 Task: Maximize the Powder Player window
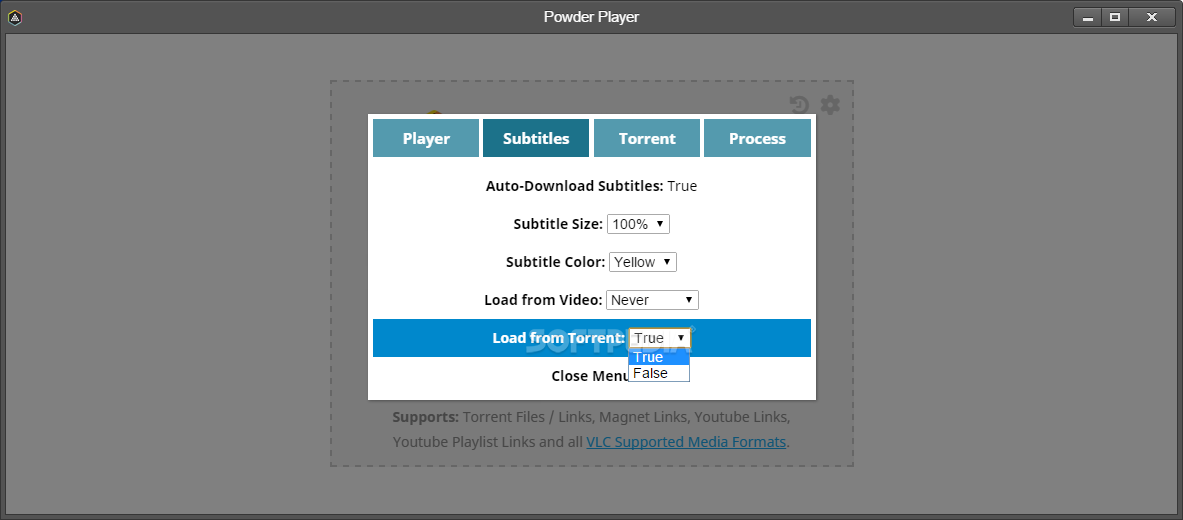click(x=1114, y=17)
